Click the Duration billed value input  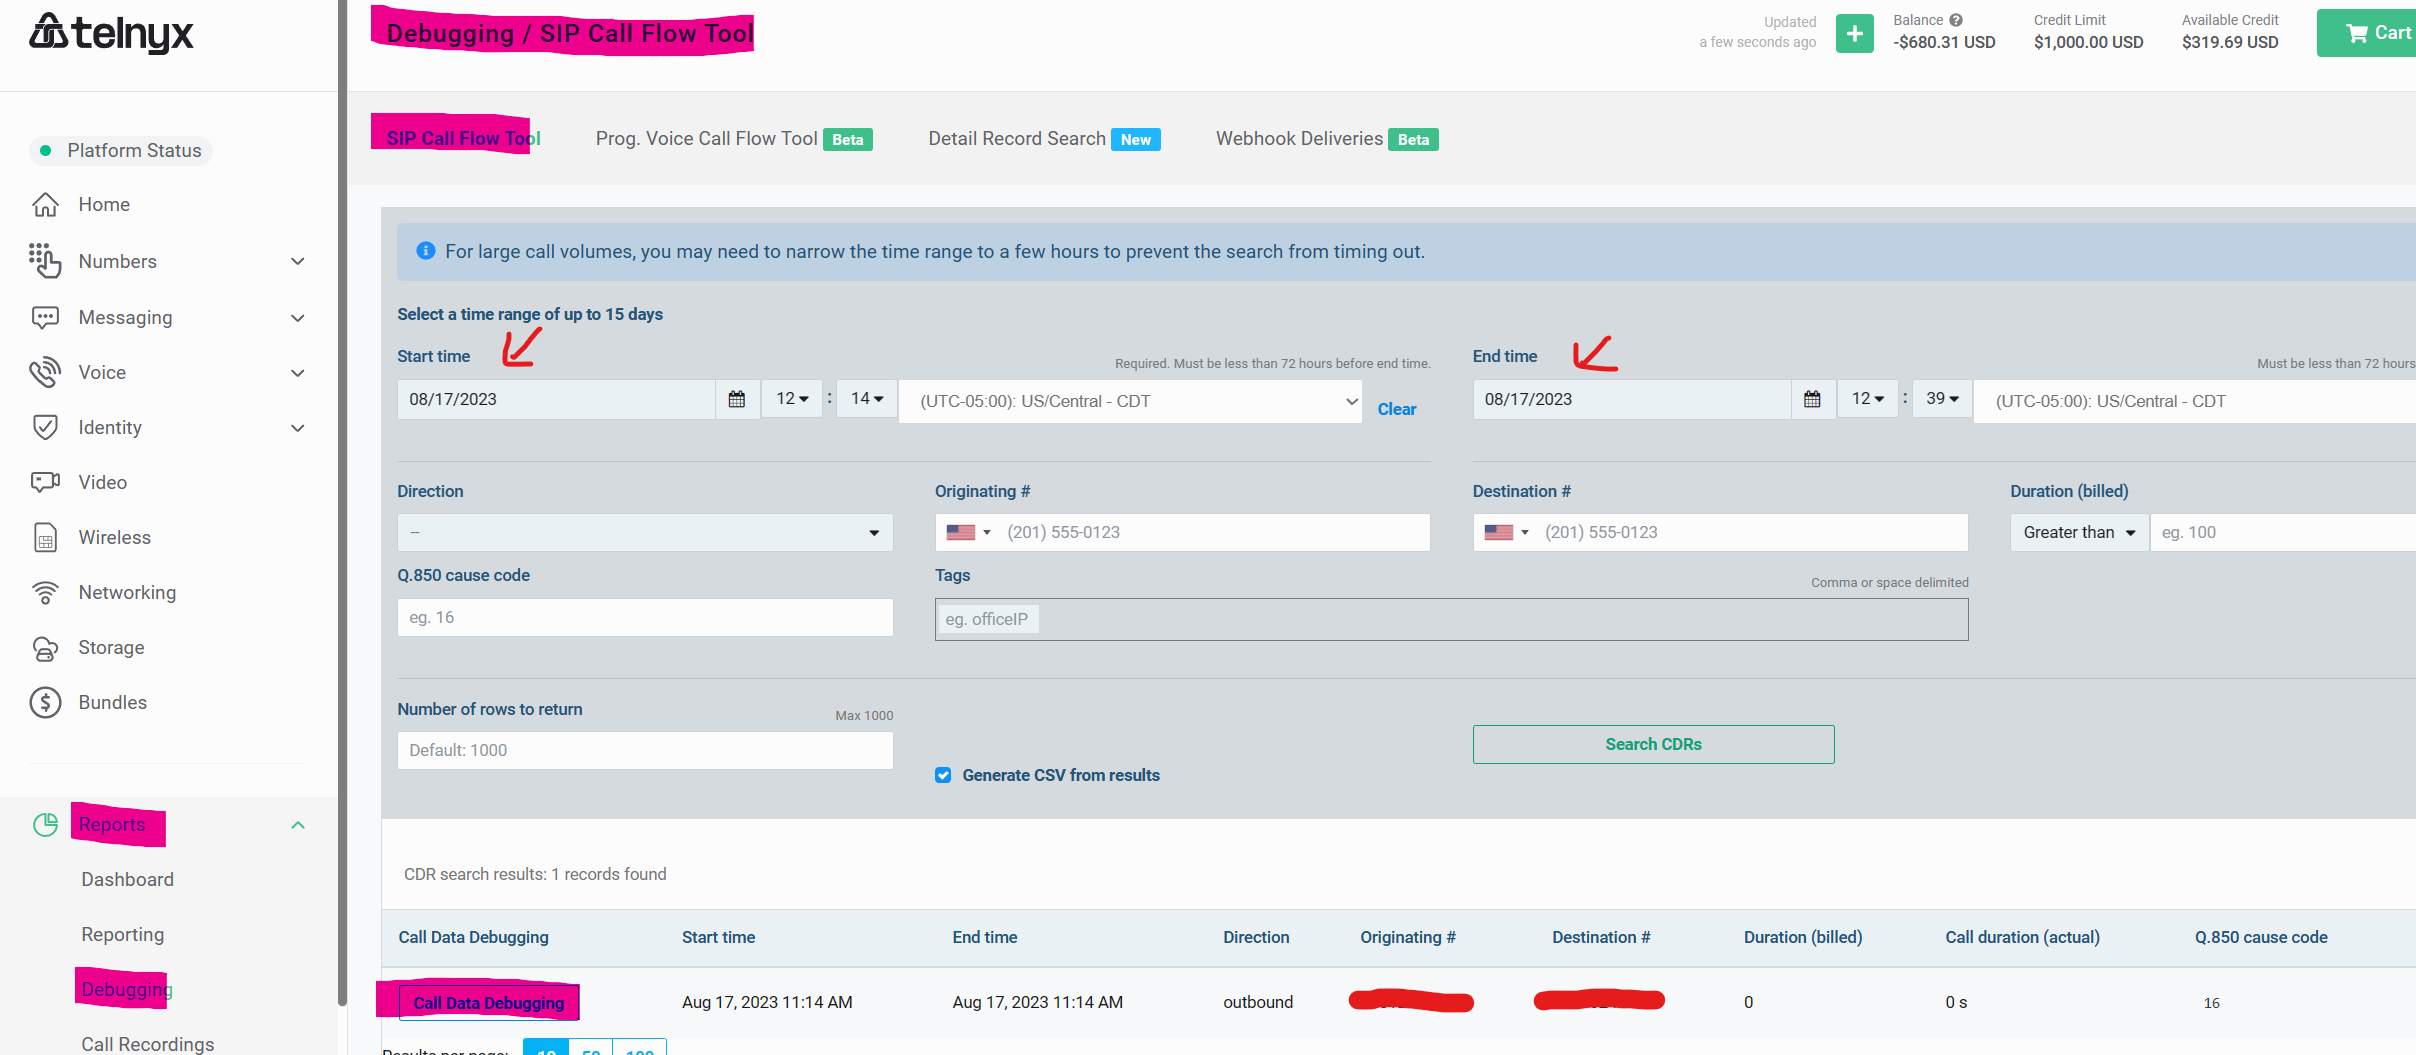click(x=2283, y=533)
